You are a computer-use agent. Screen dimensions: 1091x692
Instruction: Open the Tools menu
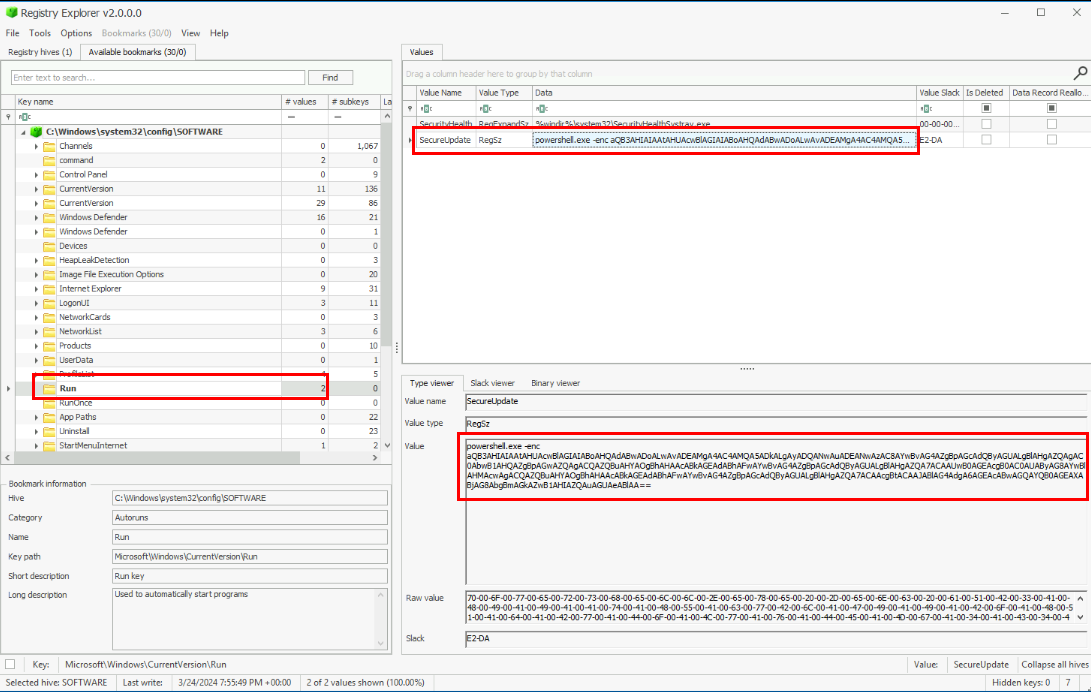pos(40,33)
